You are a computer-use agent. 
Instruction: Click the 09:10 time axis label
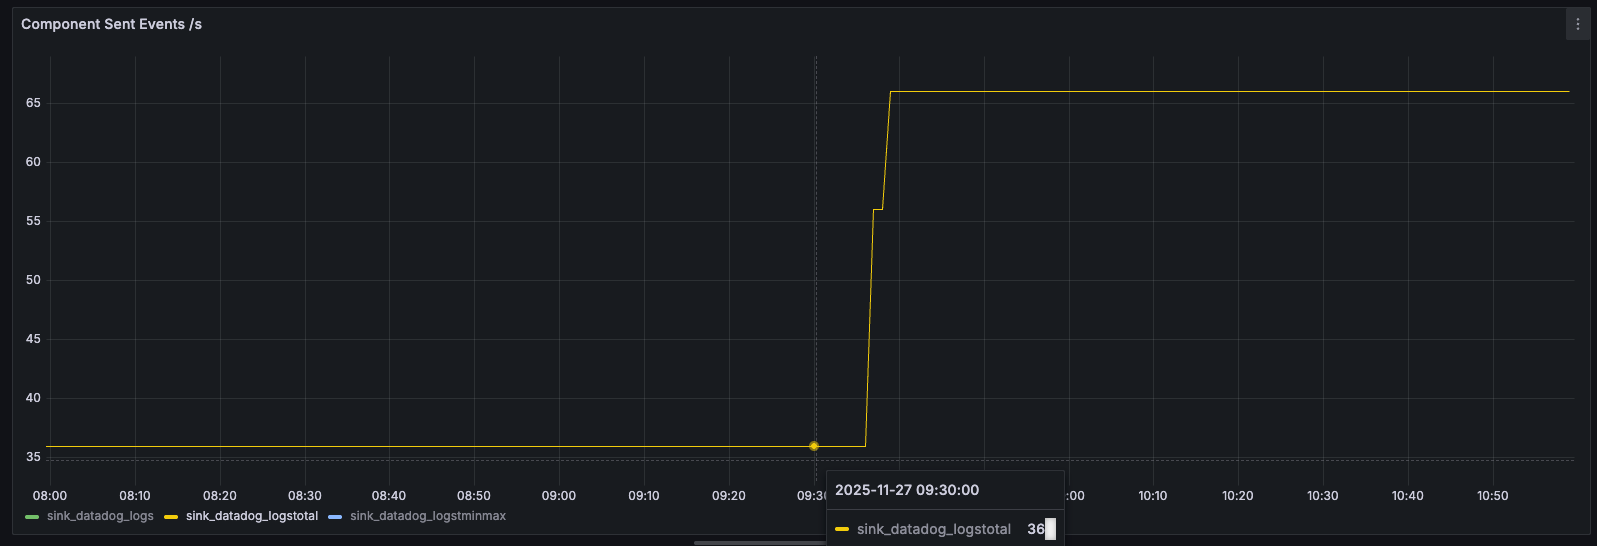(x=644, y=496)
